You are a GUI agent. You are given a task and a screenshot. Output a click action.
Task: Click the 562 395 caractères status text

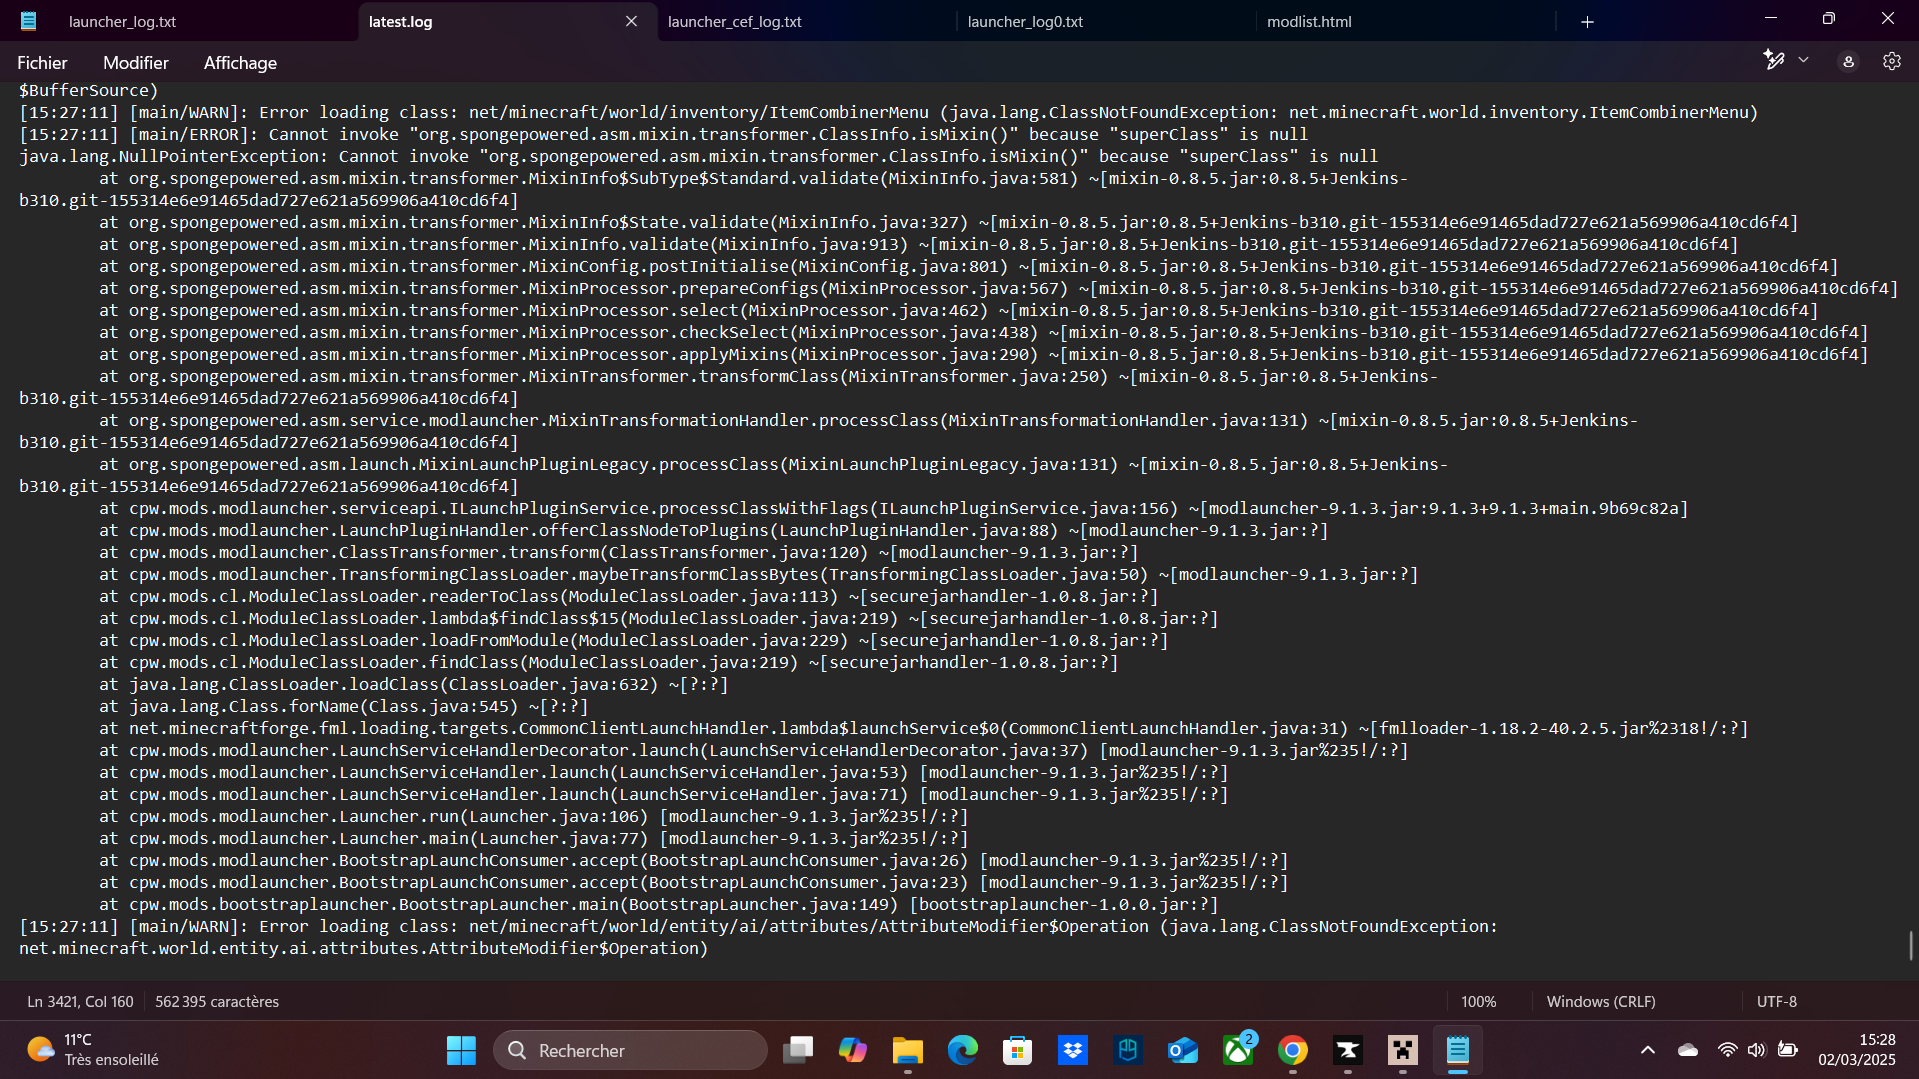pyautogui.click(x=217, y=1001)
